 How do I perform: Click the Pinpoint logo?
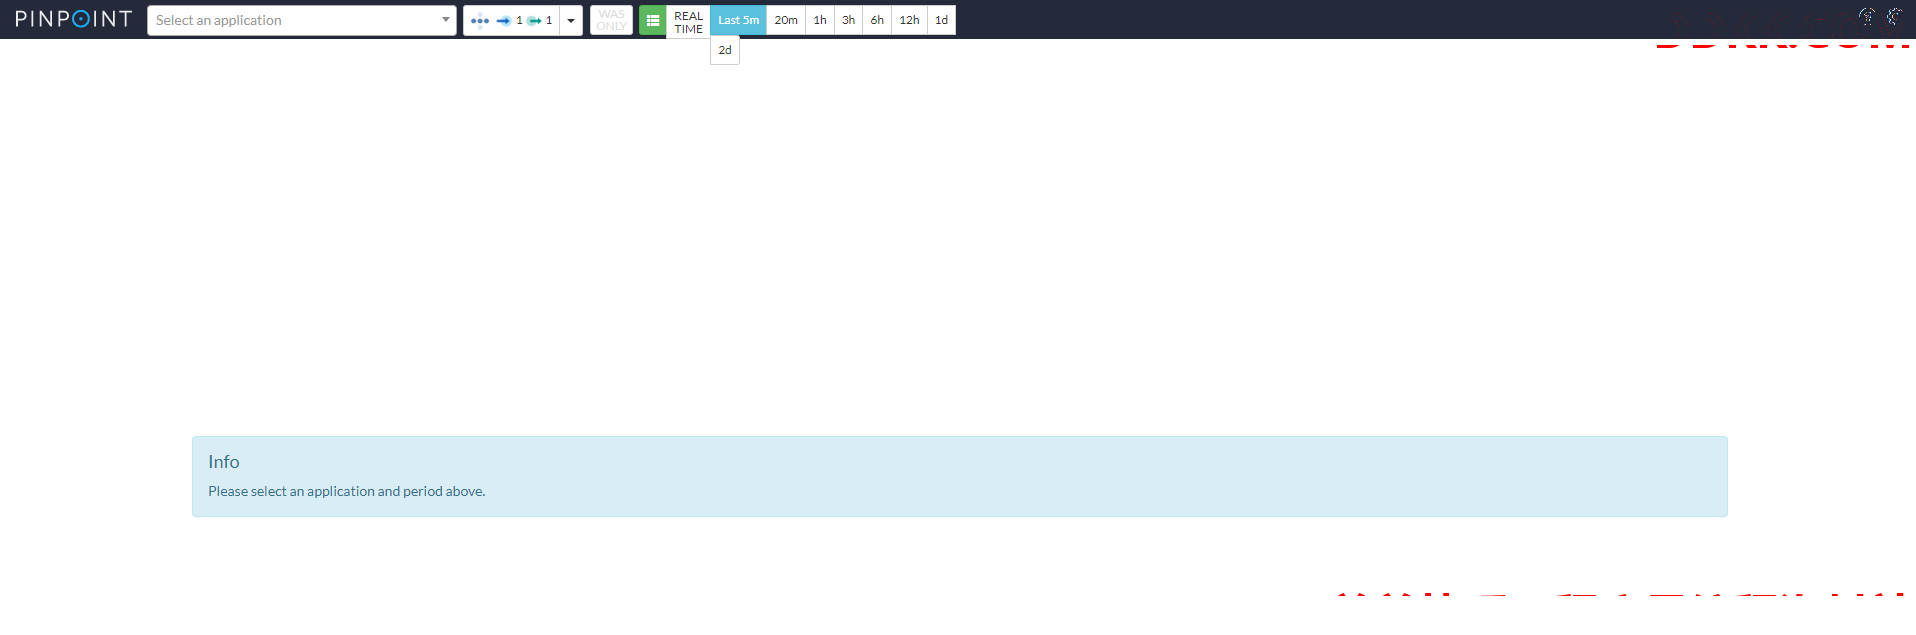coord(74,19)
